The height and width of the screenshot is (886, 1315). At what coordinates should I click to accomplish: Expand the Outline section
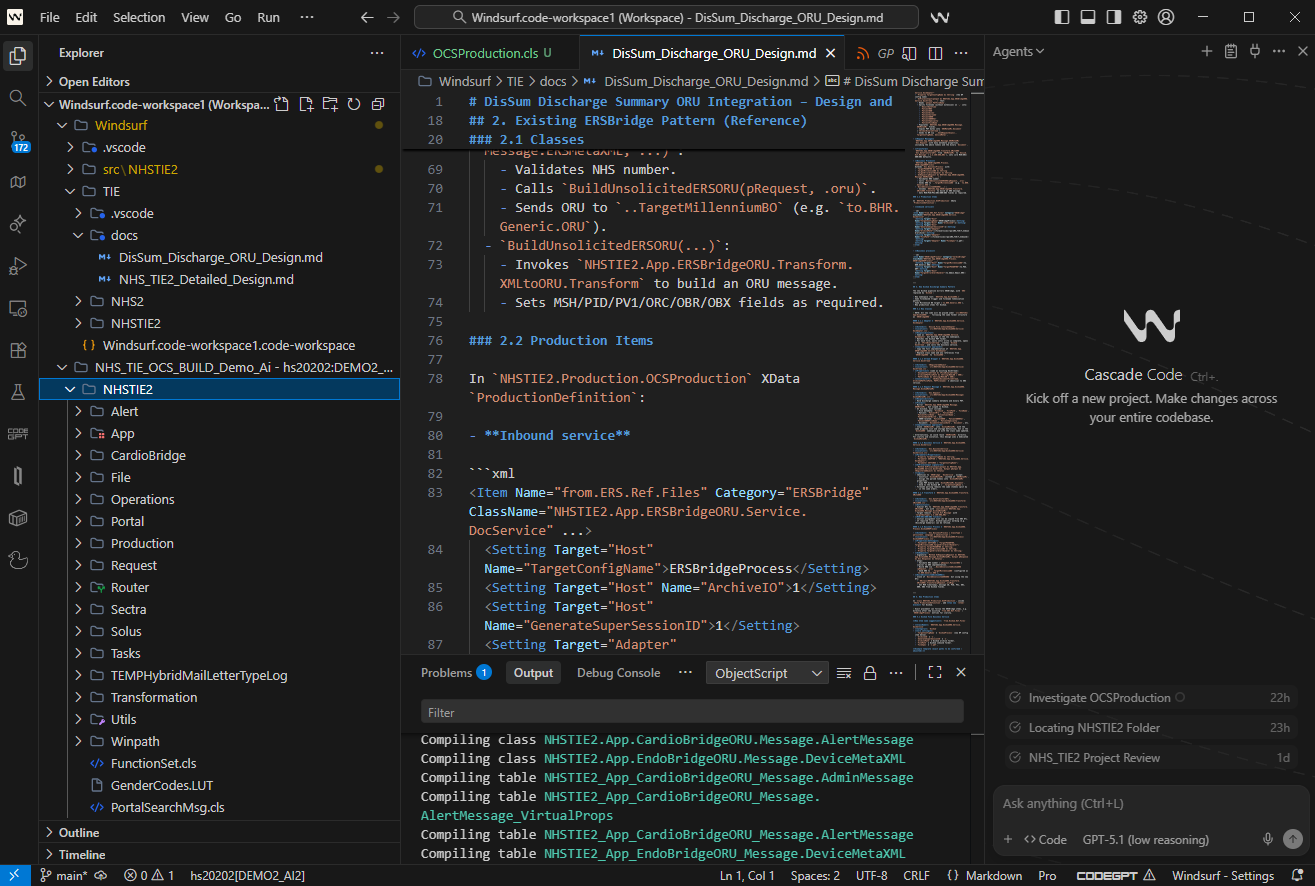79,832
